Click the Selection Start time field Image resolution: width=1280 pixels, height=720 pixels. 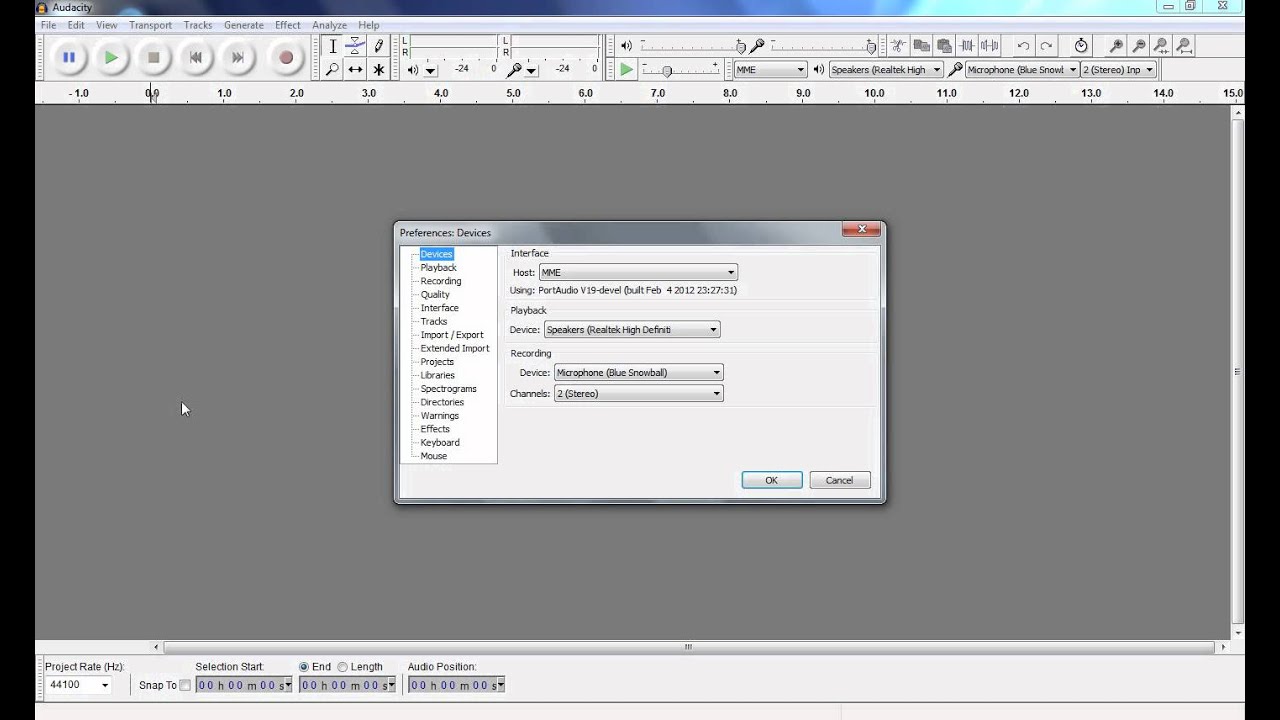(x=244, y=685)
